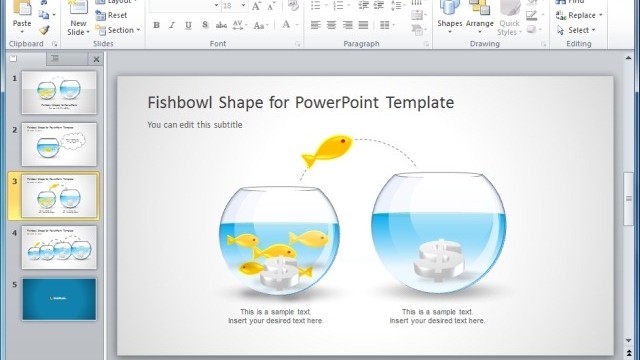Viewport: 640px width, 360px height.
Task: Switch to the Outline pane tab
Action: [x=67, y=59]
